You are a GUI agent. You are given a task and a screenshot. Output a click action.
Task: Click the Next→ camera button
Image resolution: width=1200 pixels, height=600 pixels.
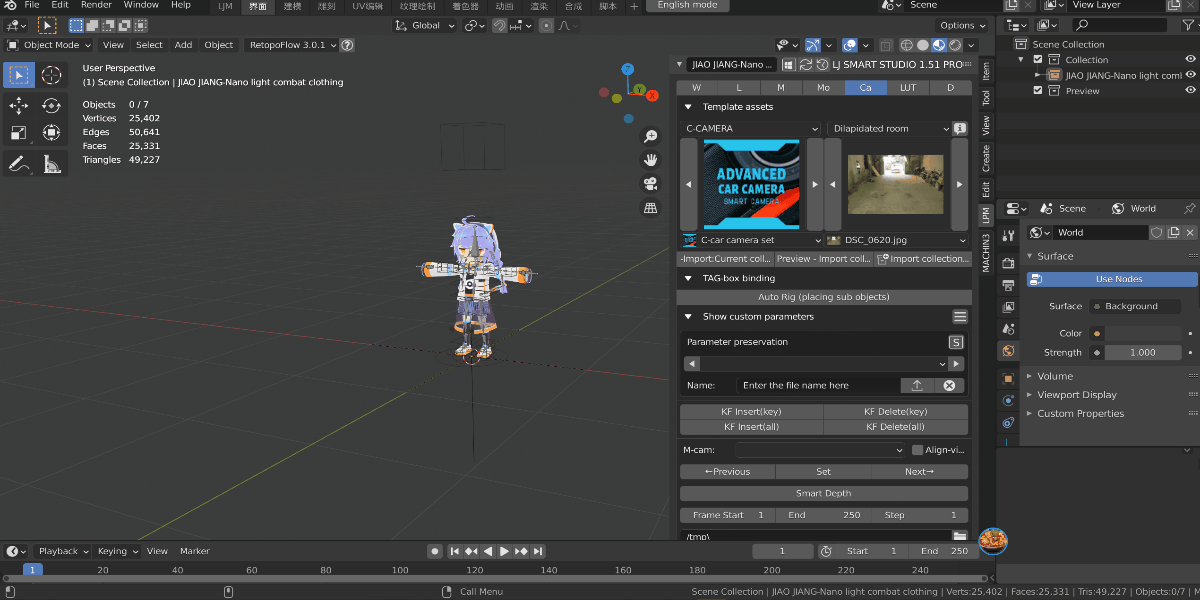919,472
